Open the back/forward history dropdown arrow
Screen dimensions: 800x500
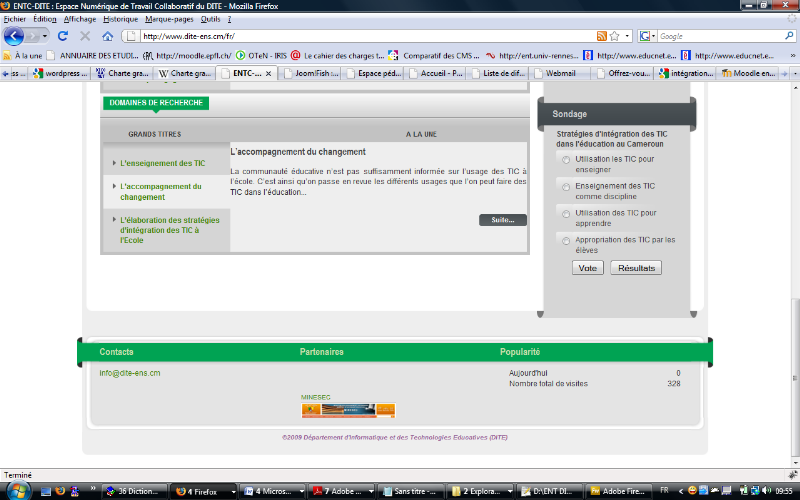(45, 36)
